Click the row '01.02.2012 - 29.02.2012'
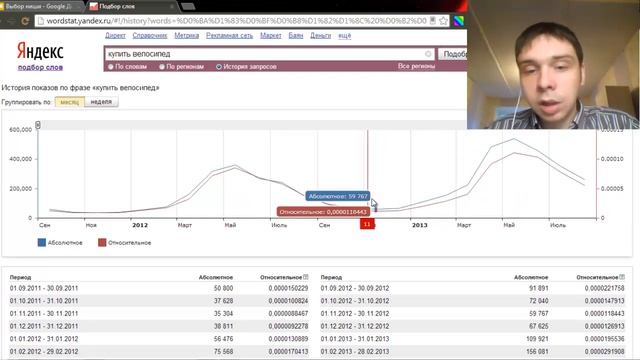Viewport: 640px width, 360px height. (x=159, y=351)
